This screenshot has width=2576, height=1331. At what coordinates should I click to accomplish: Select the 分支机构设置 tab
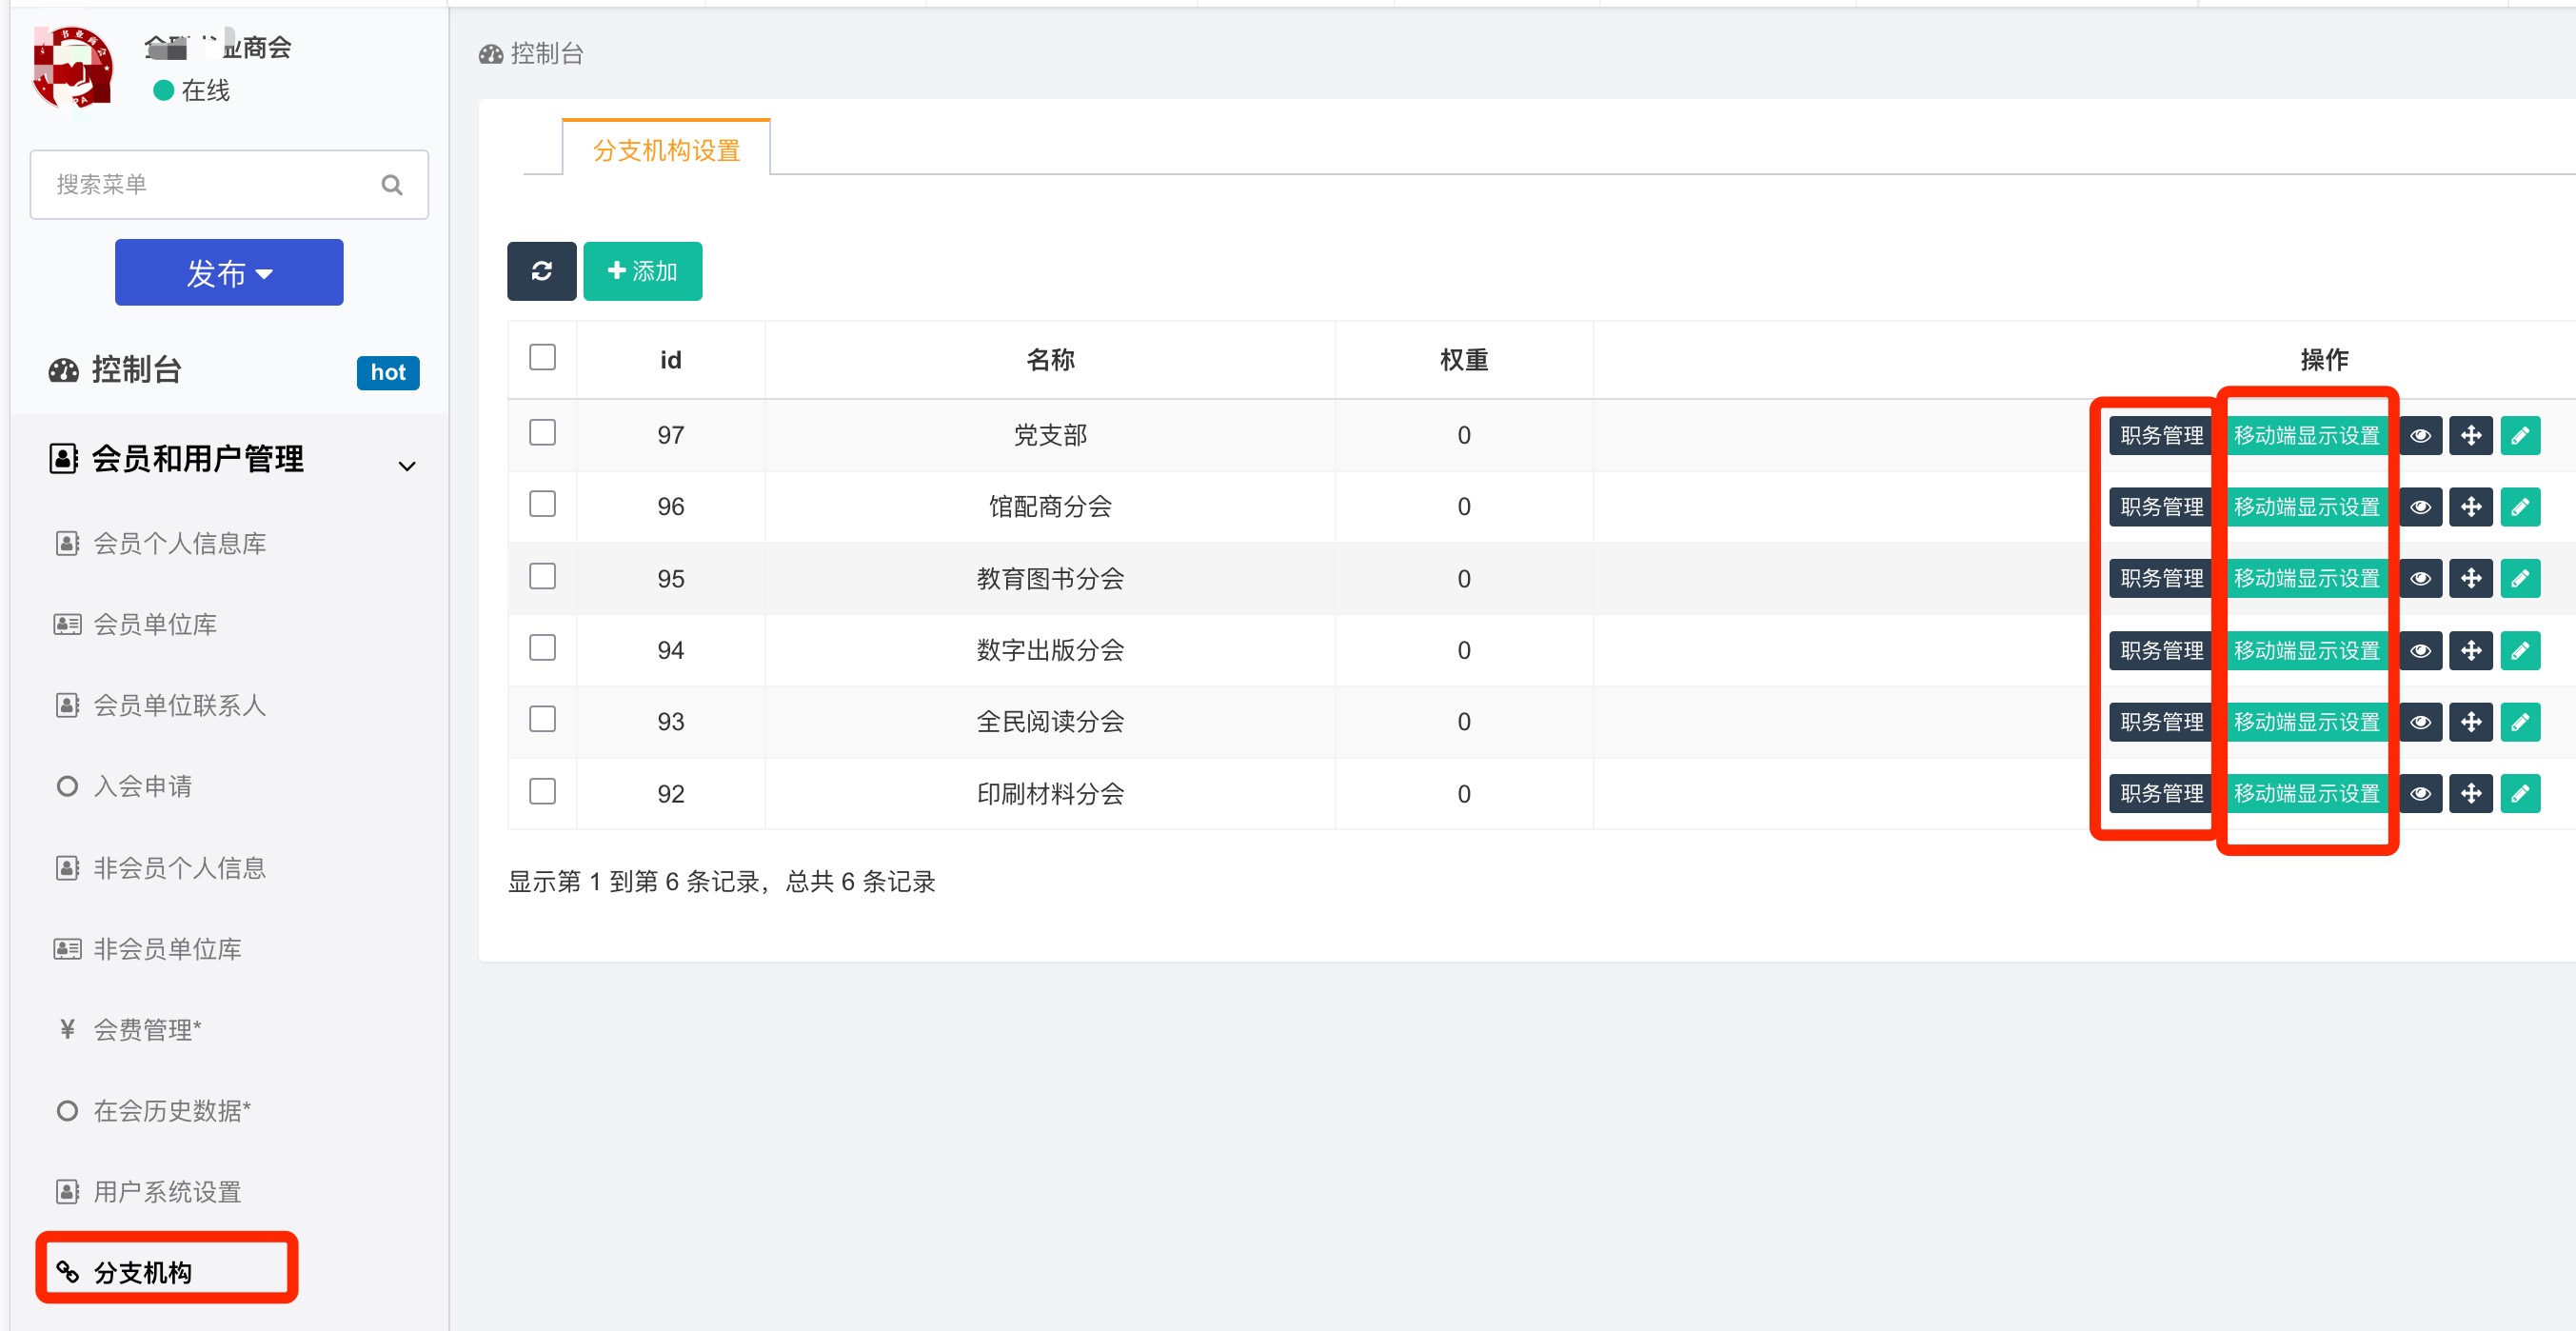point(666,150)
